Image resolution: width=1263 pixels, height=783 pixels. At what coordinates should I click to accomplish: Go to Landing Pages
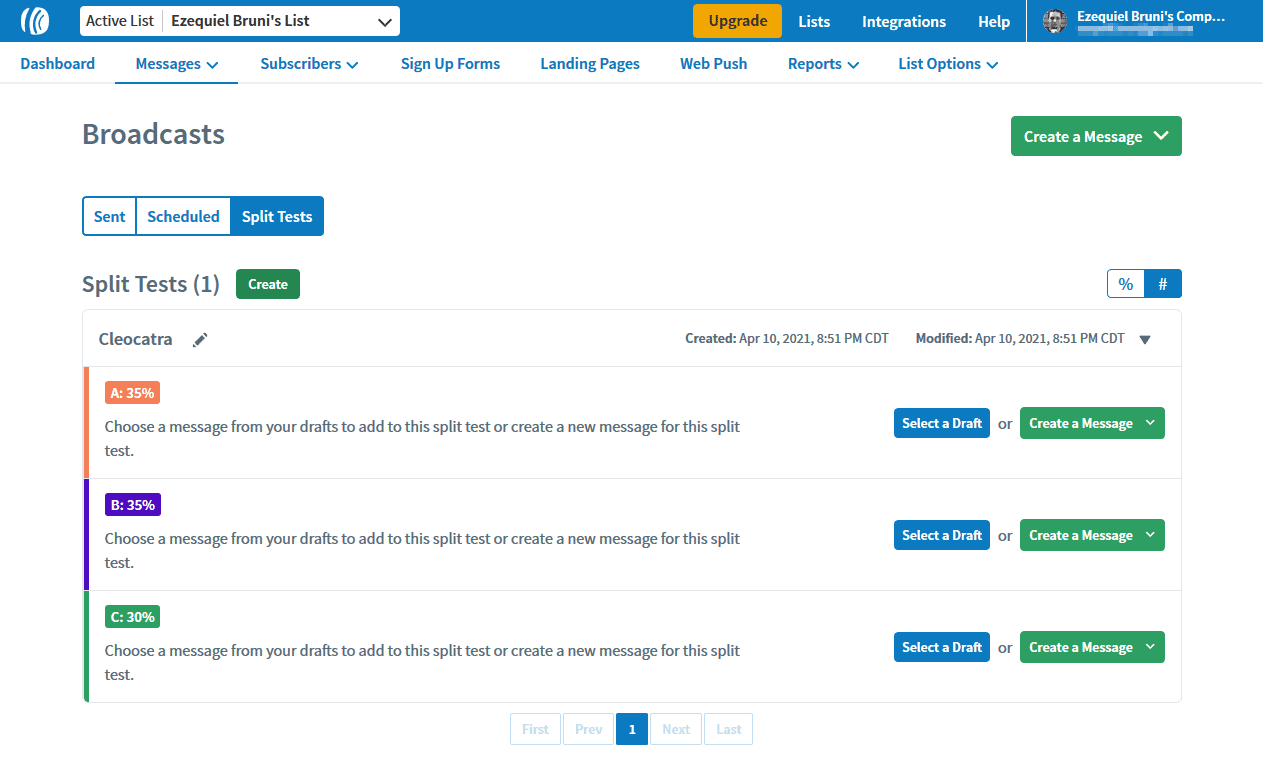[590, 64]
